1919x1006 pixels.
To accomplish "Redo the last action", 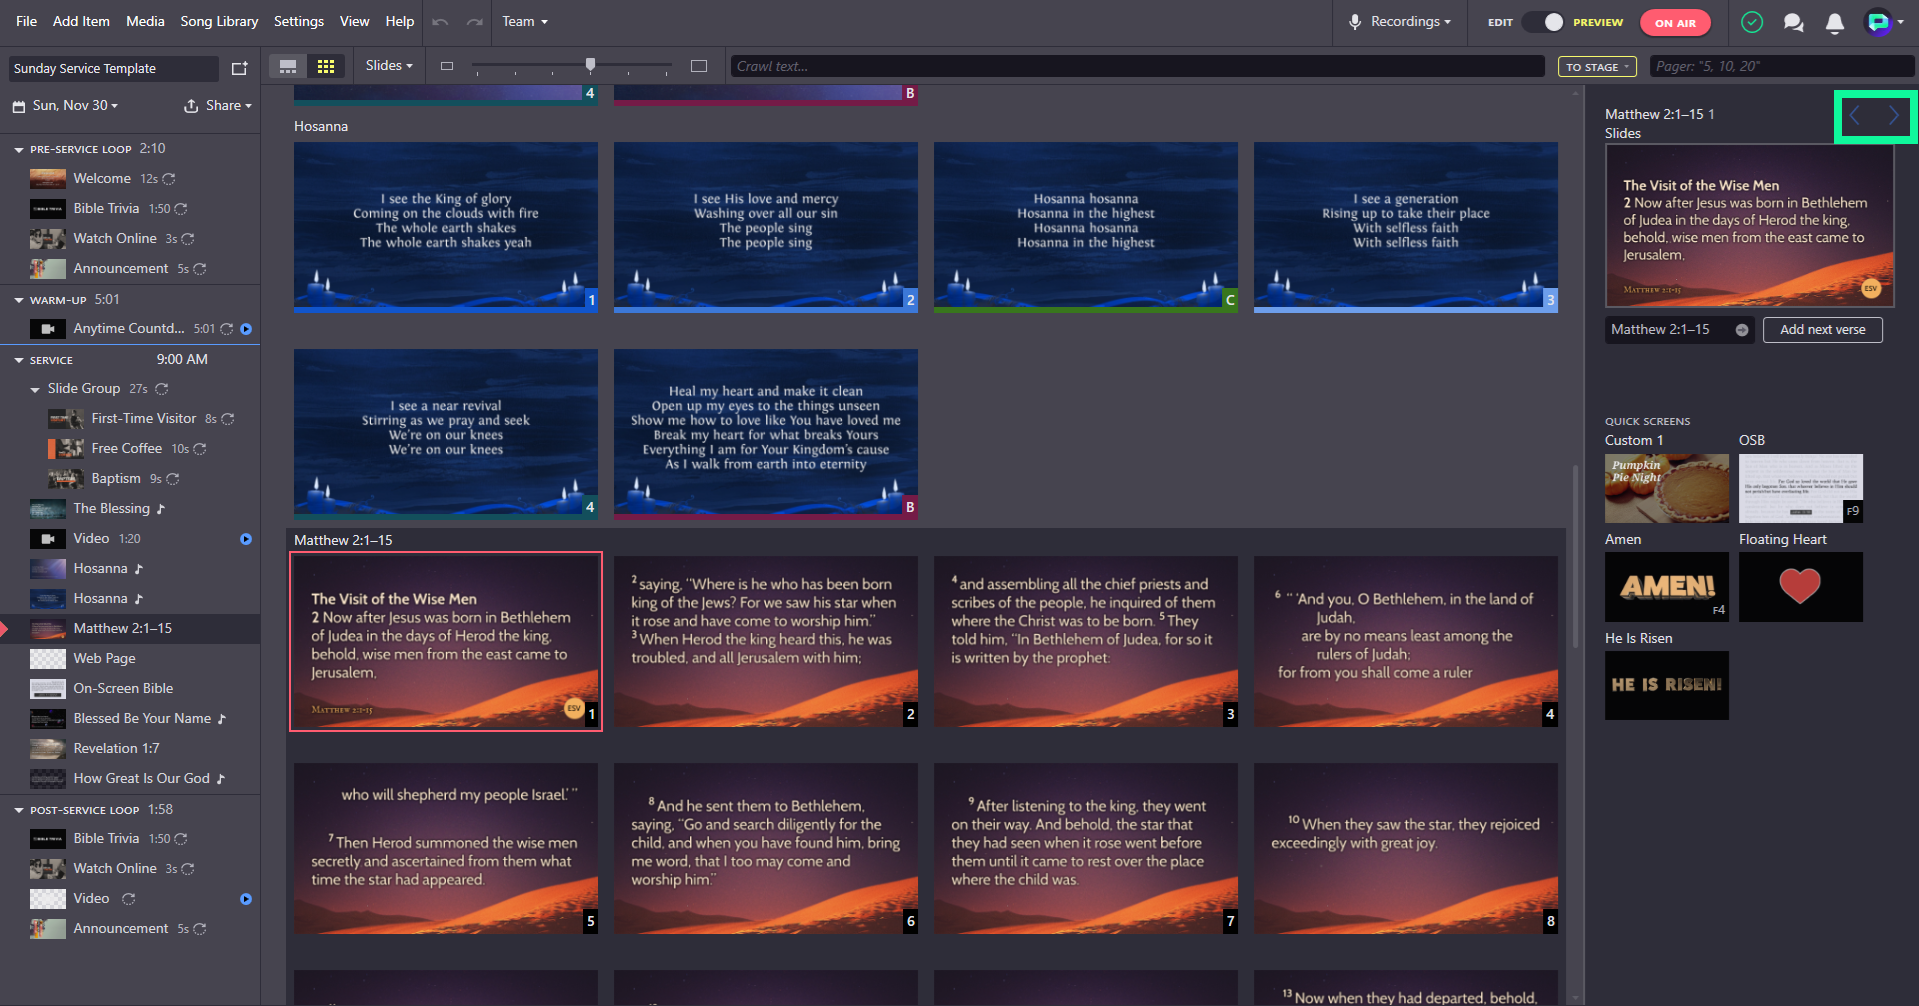I will tap(475, 21).
